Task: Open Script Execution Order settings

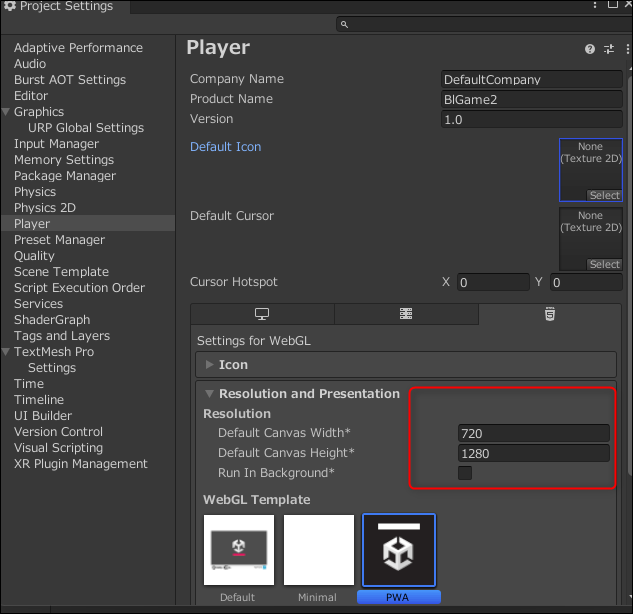Action: point(79,288)
